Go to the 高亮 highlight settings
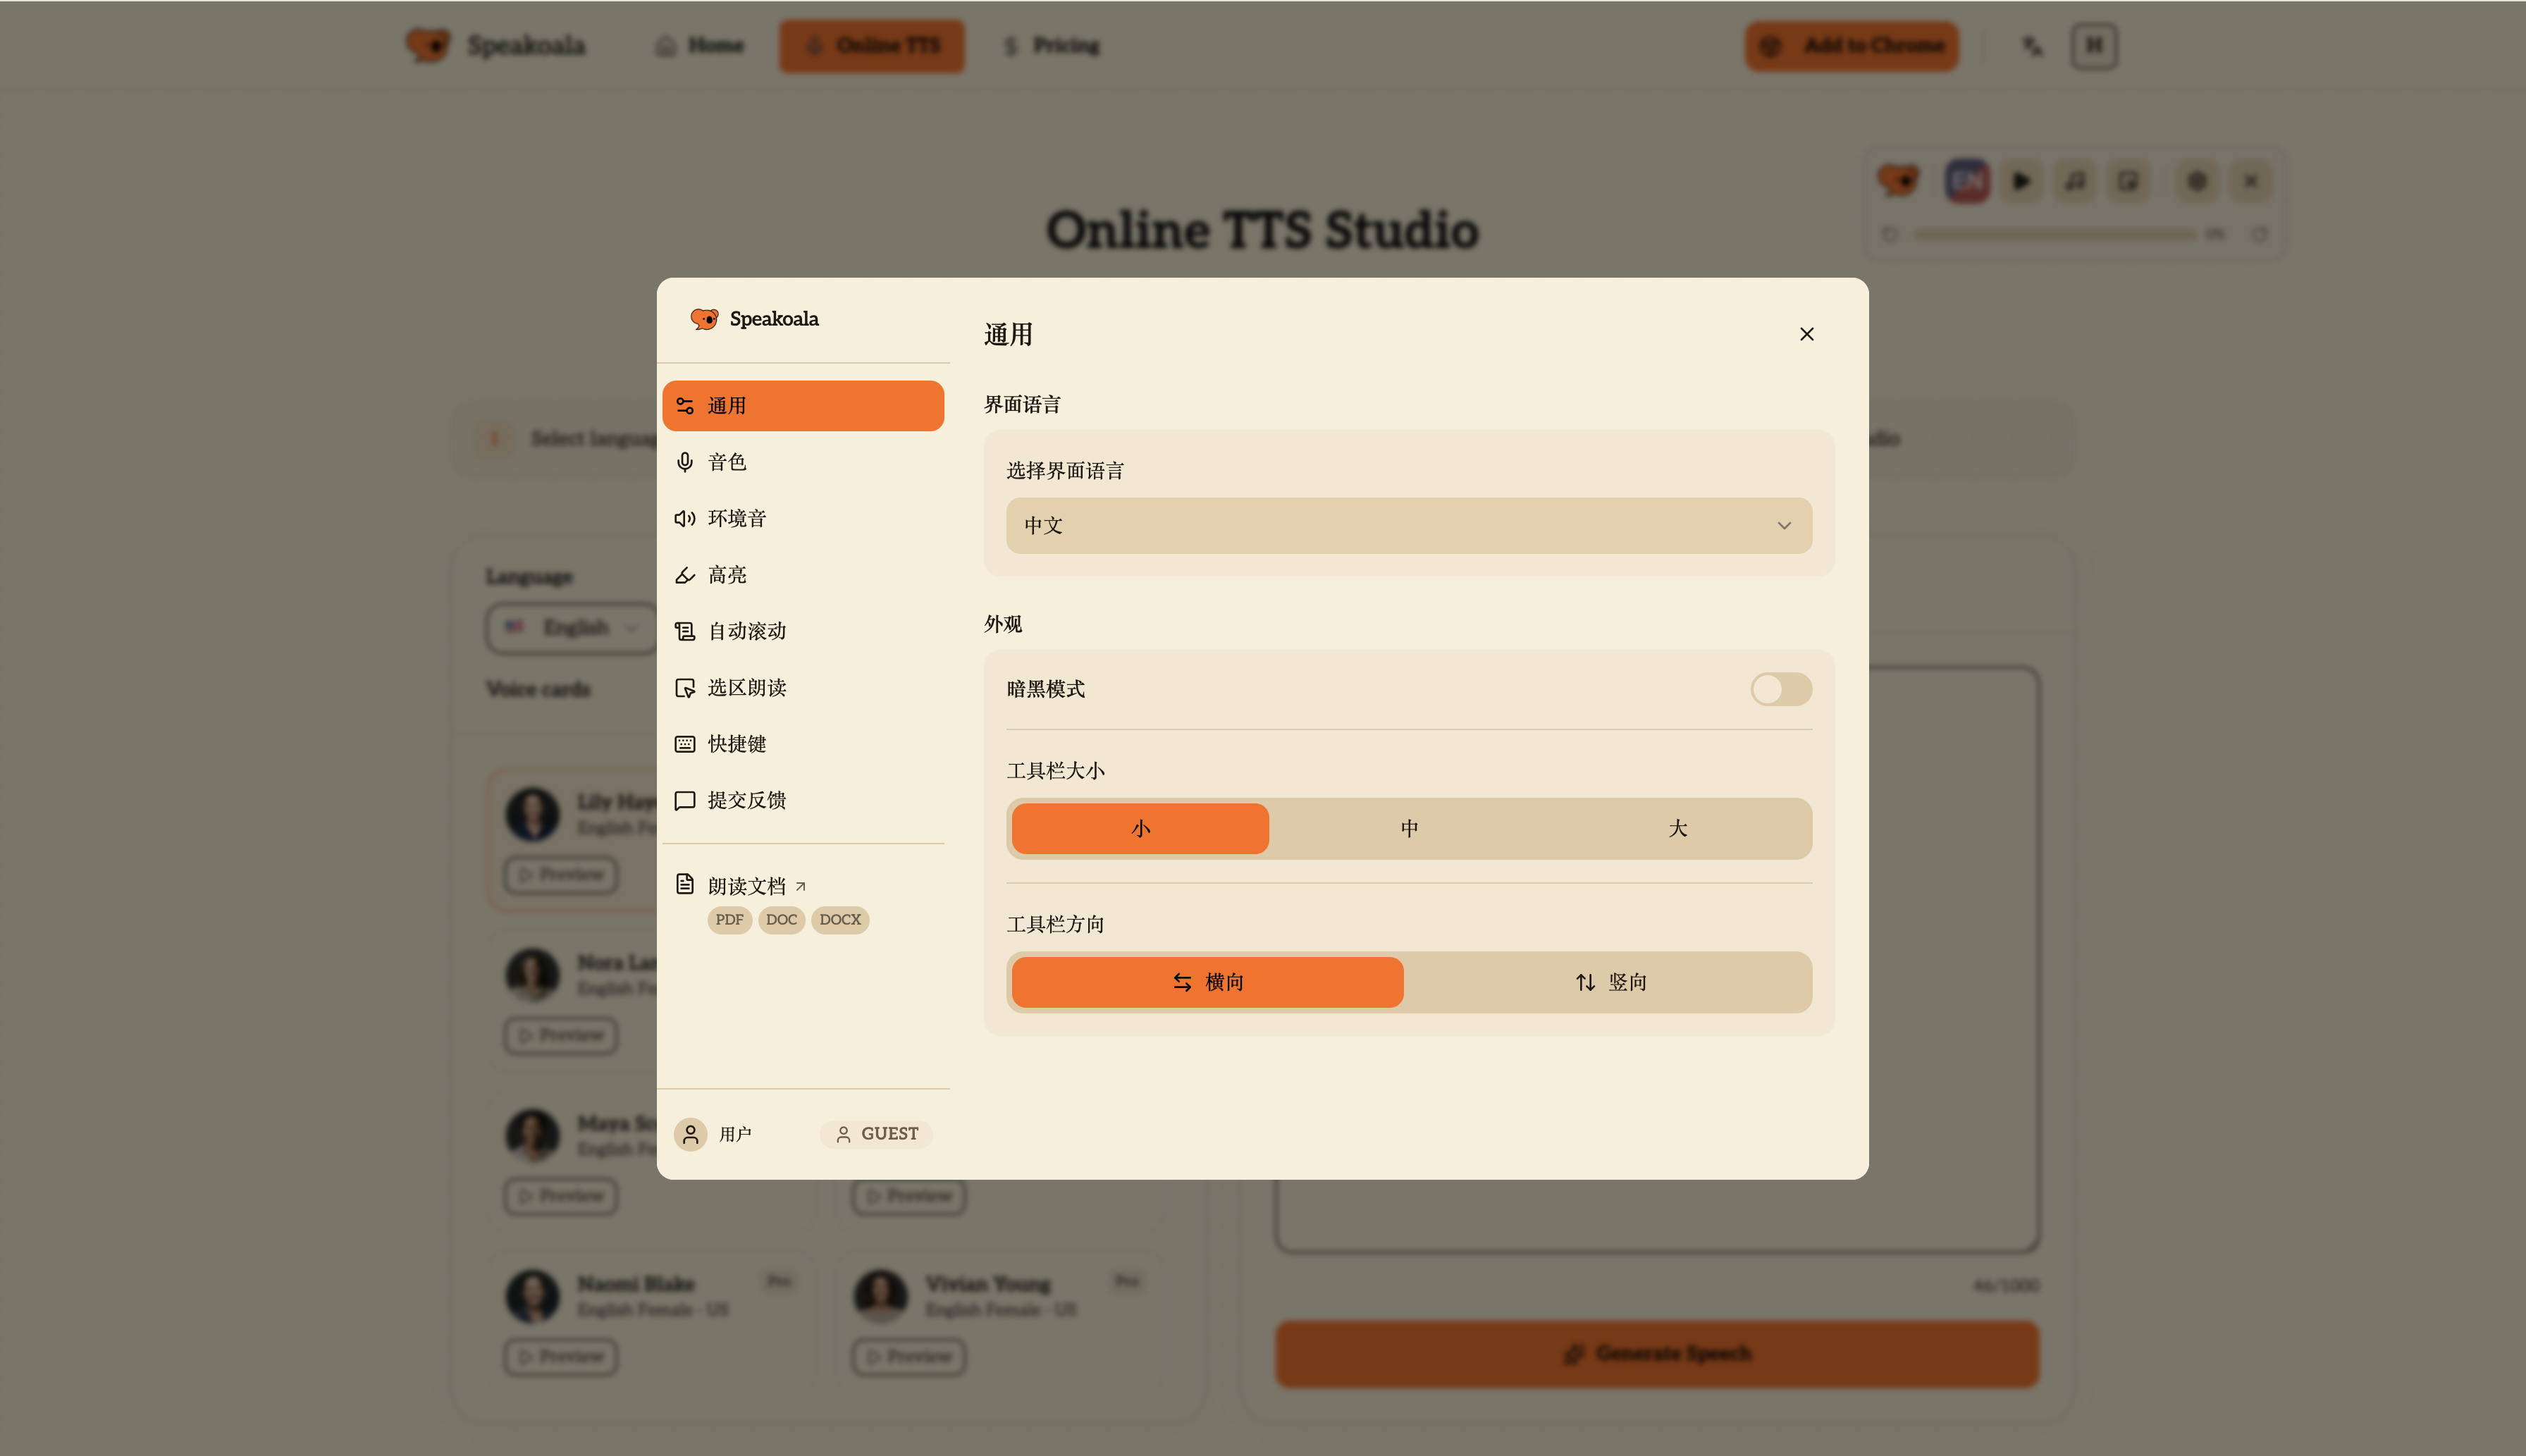The width and height of the screenshot is (2526, 1456). [x=726, y=575]
